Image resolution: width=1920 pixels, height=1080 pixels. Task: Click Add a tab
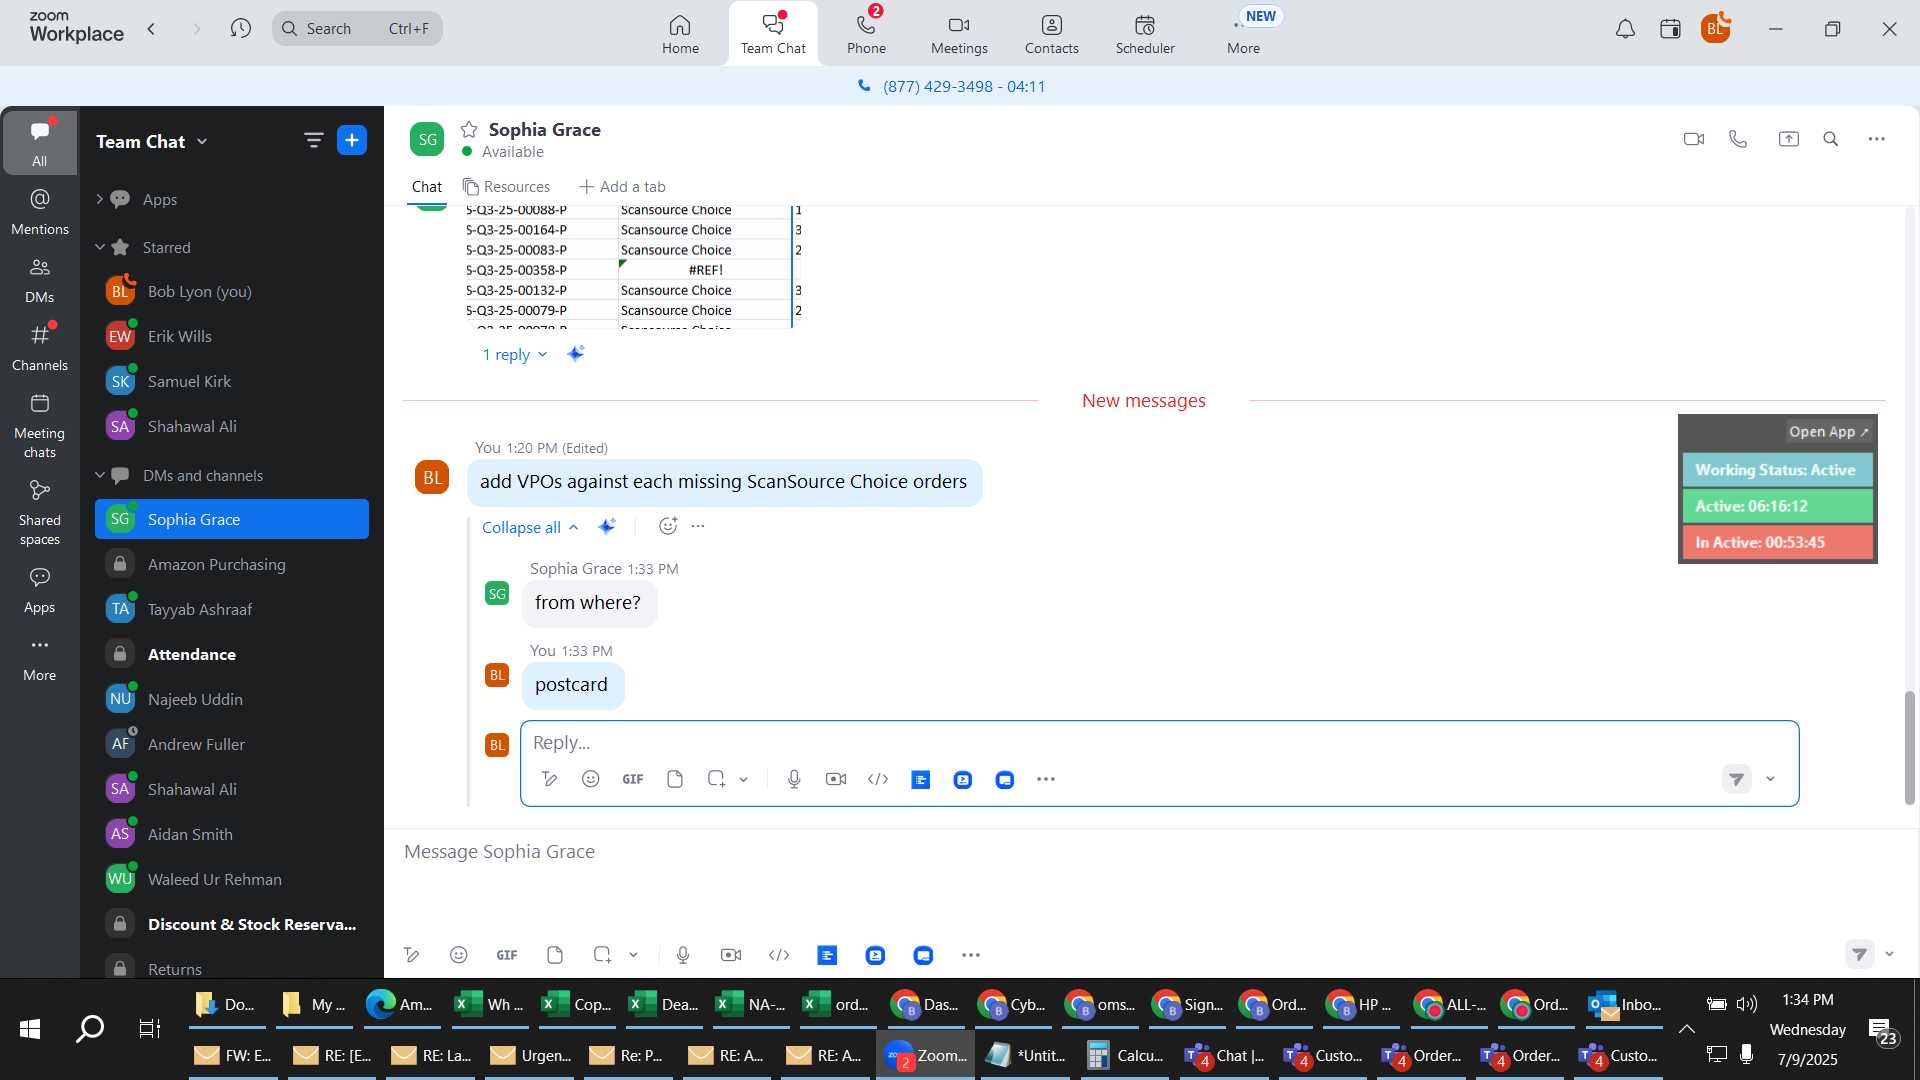[x=622, y=187]
